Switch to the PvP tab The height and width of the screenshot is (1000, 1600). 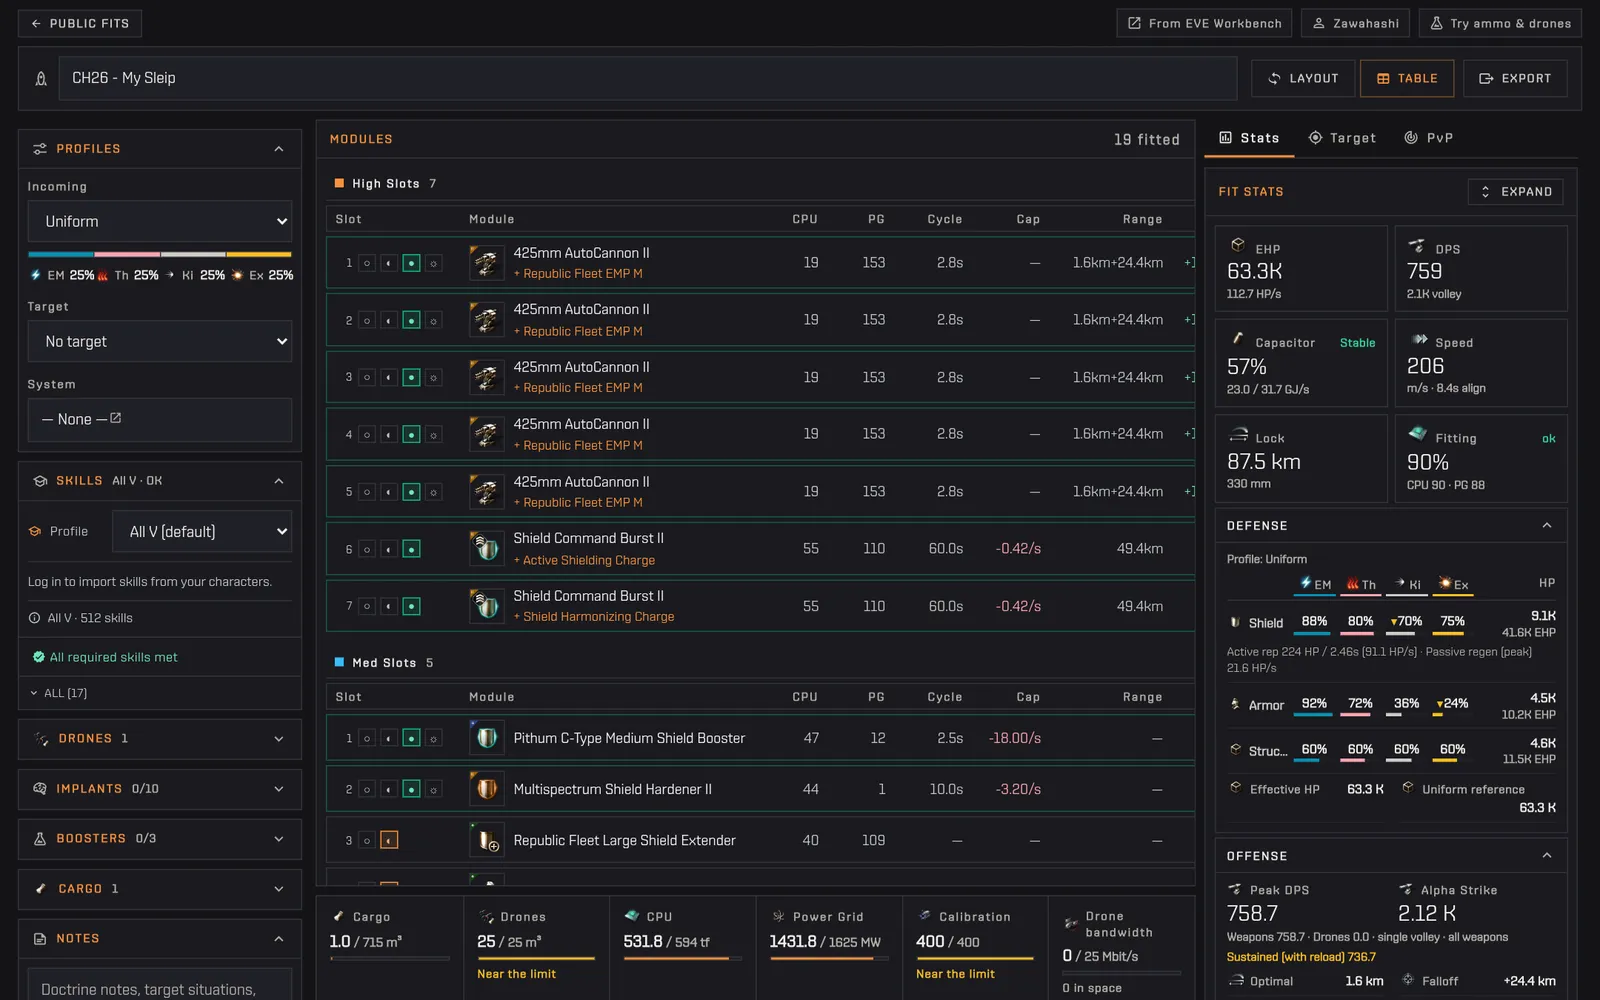(x=1428, y=138)
